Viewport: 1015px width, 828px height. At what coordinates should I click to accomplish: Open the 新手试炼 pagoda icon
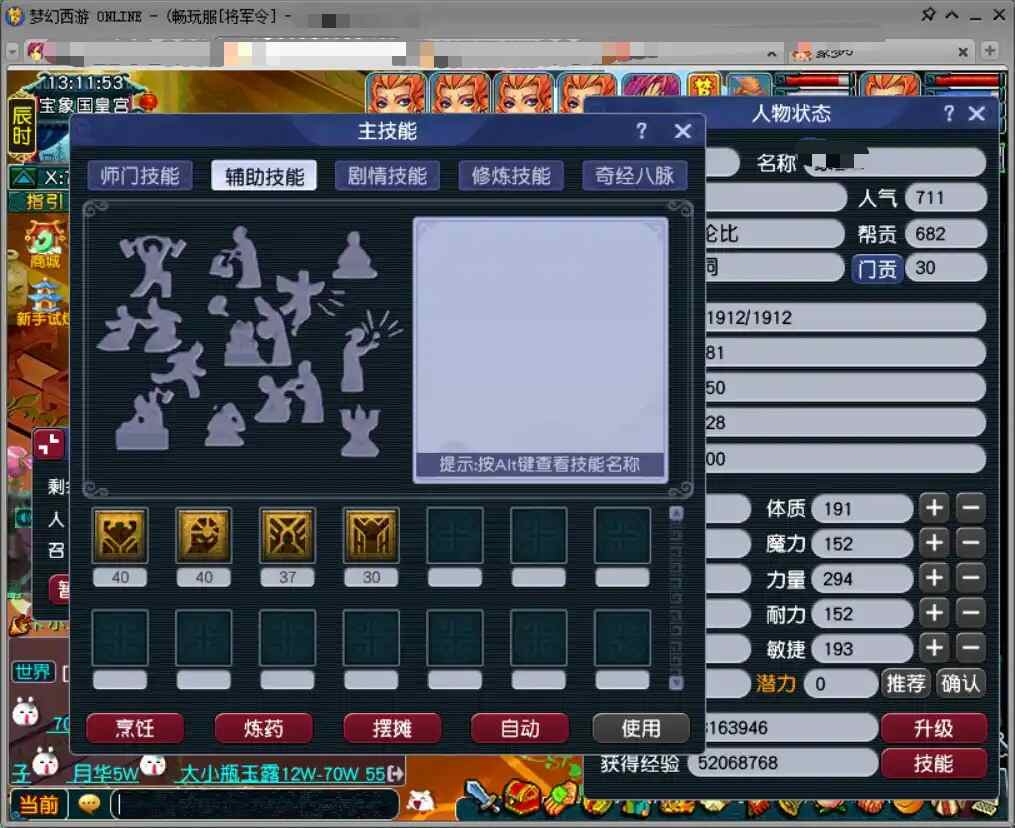pyautogui.click(x=44, y=302)
